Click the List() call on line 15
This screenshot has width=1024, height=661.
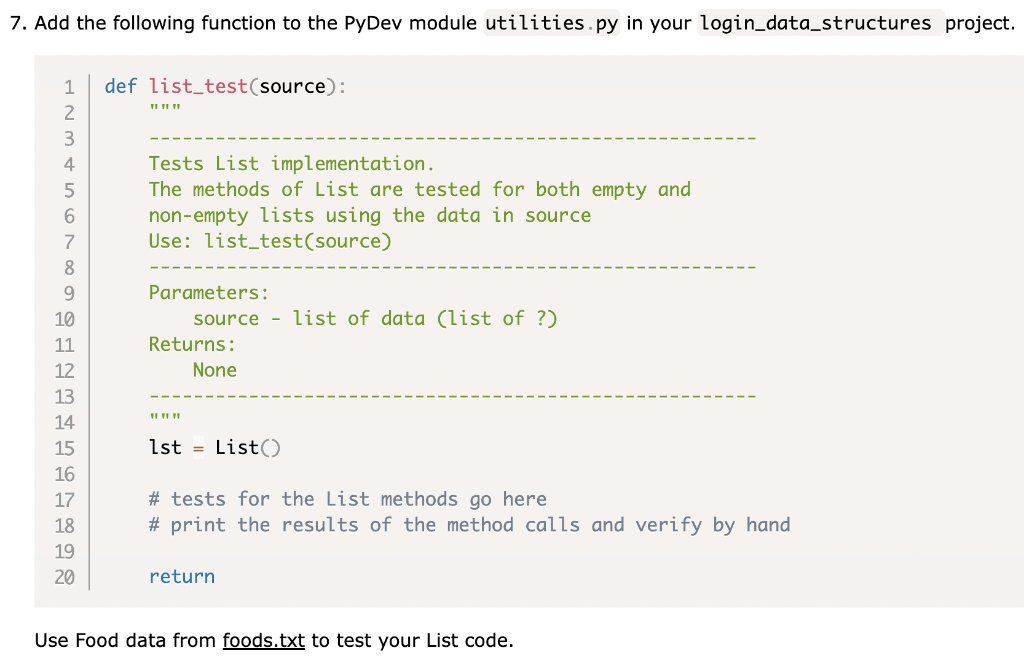coord(248,448)
